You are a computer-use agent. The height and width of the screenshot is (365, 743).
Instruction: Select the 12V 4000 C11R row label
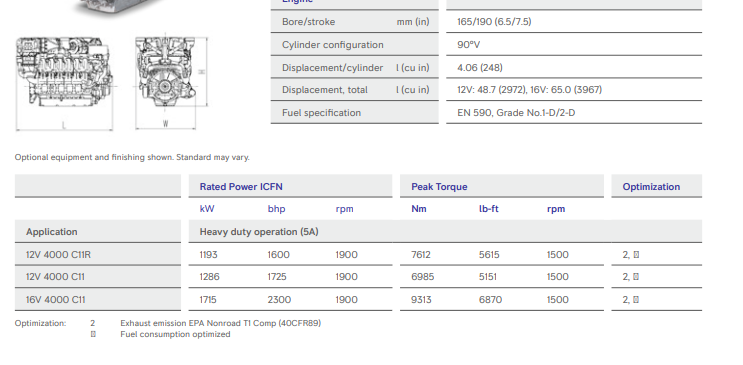tap(58, 255)
